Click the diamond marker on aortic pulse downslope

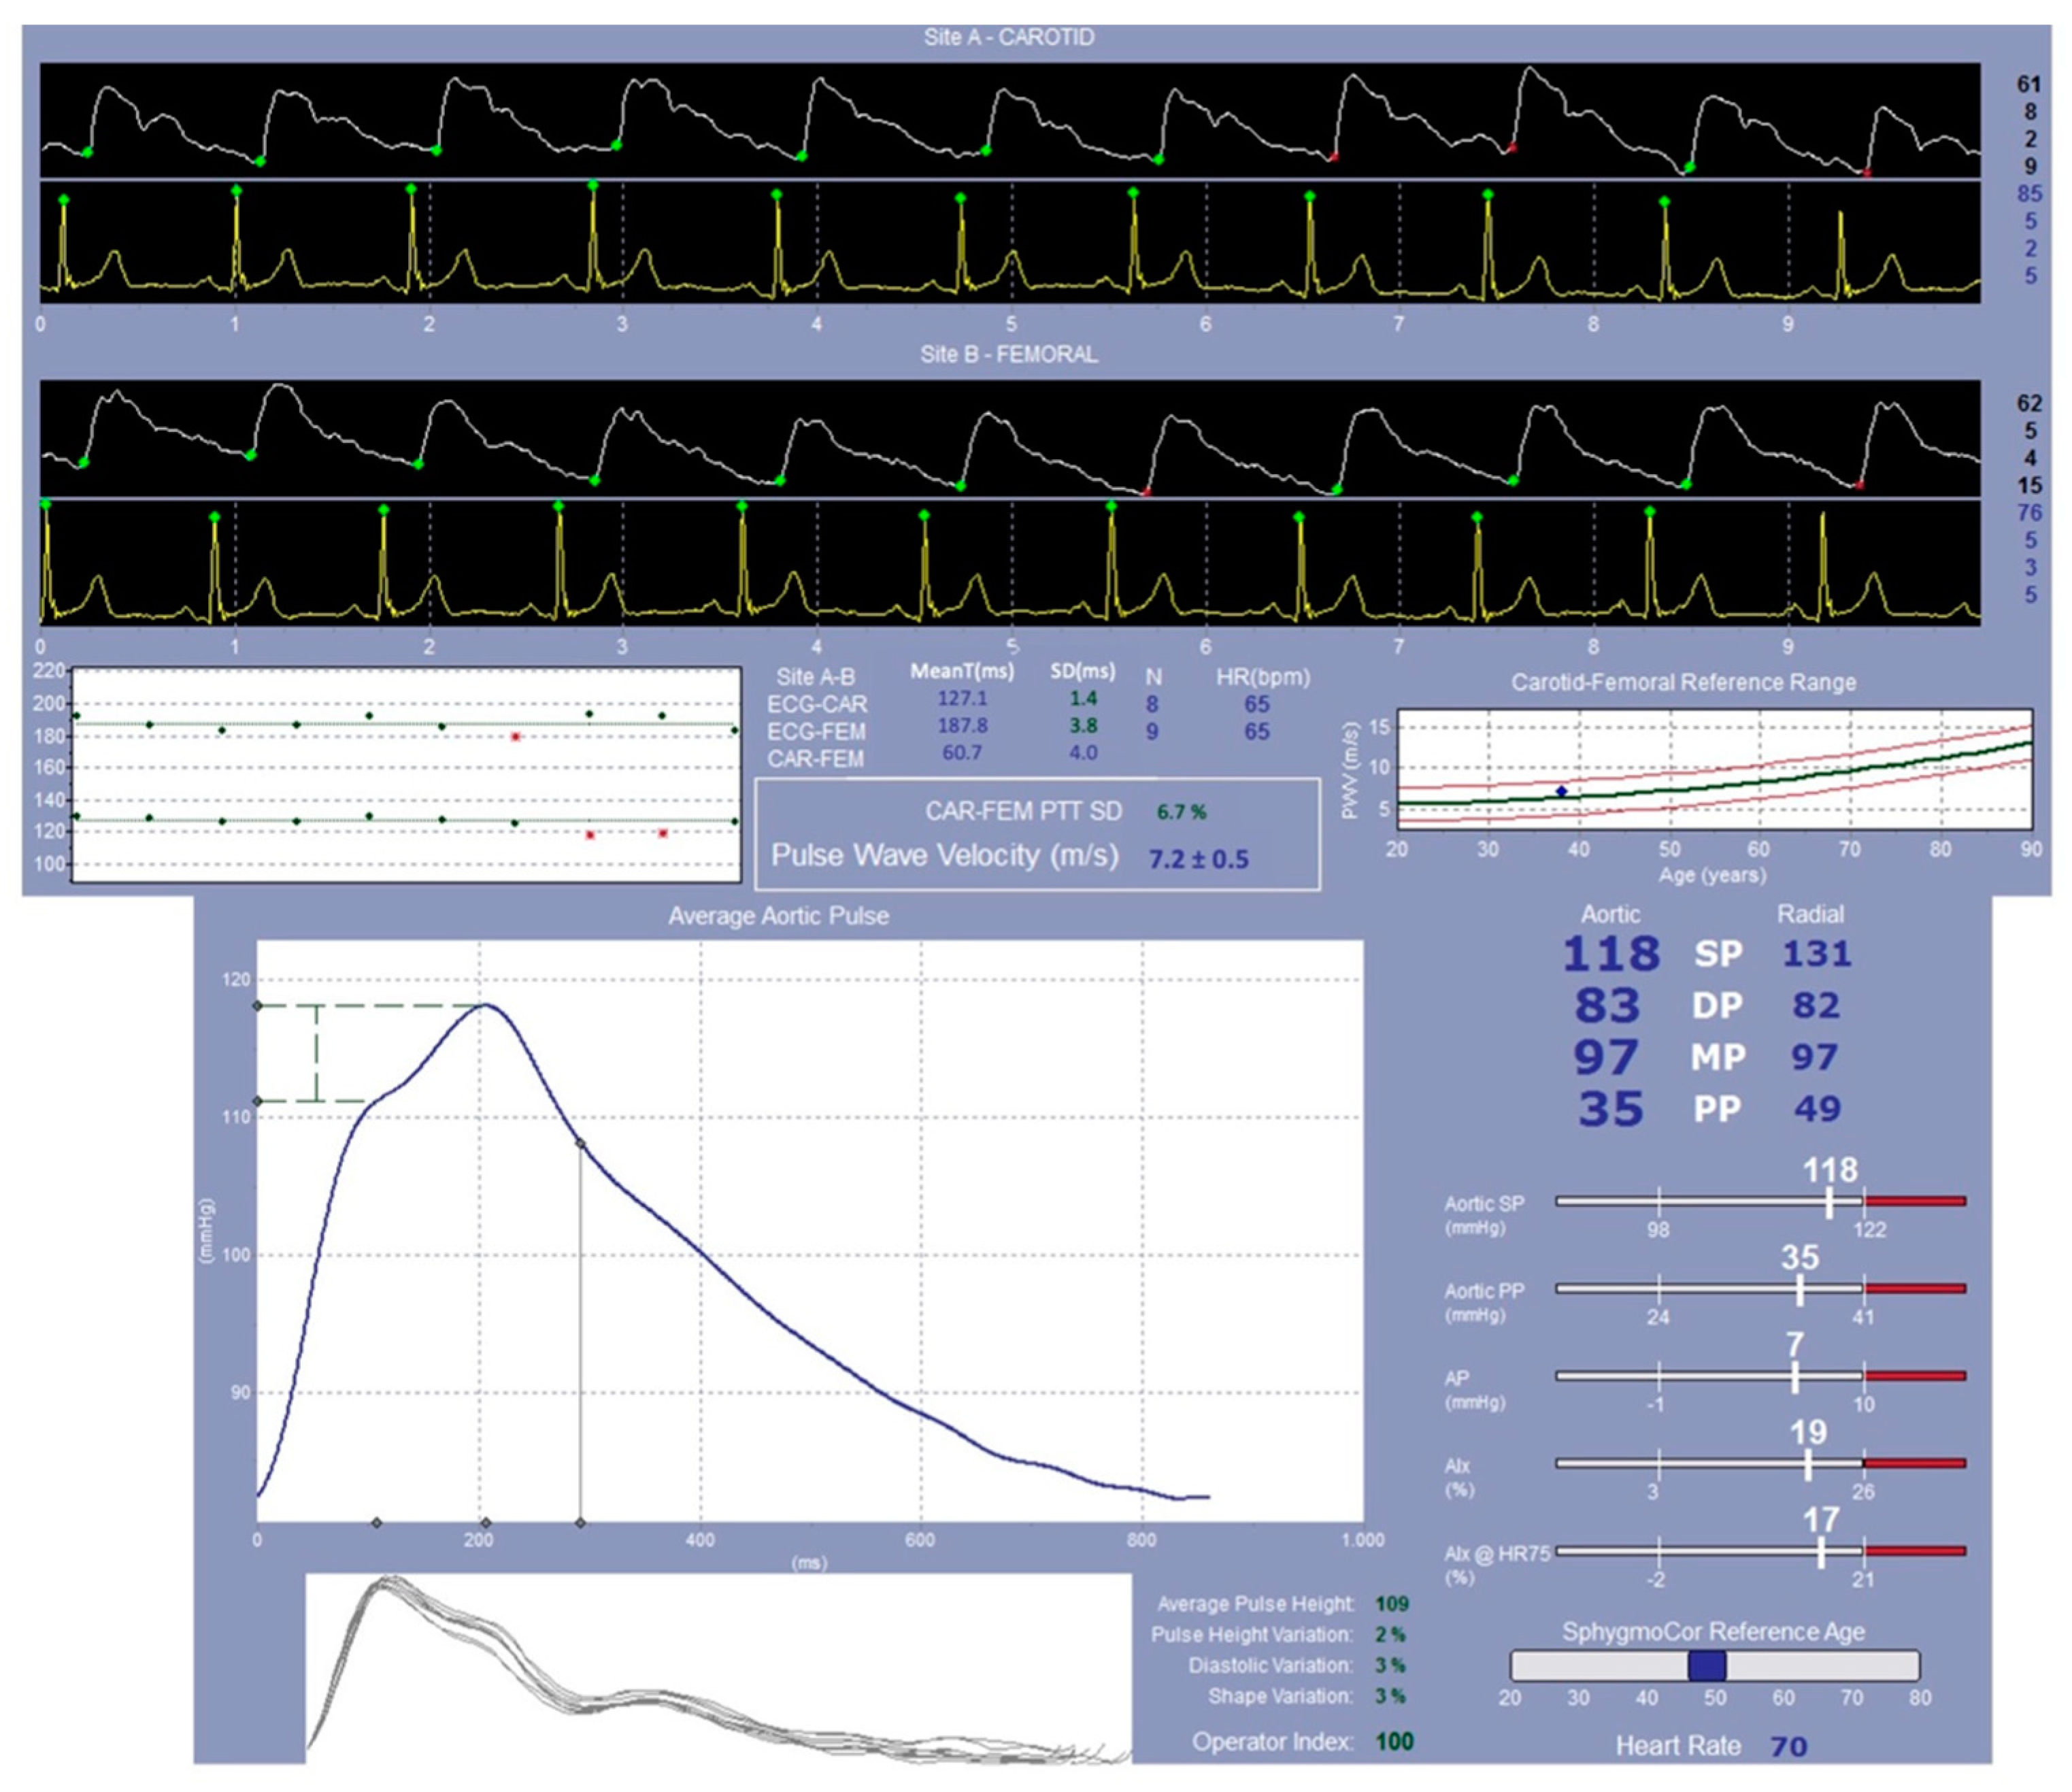click(580, 1143)
